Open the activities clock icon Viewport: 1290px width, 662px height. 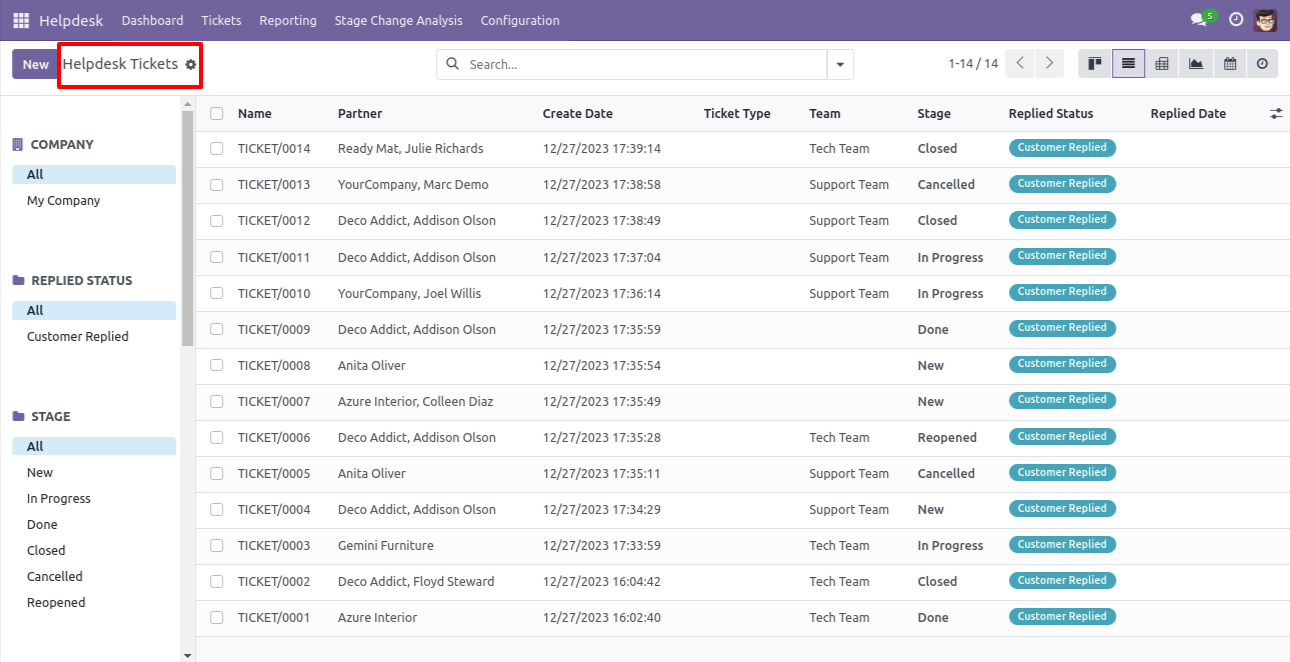pos(1236,20)
